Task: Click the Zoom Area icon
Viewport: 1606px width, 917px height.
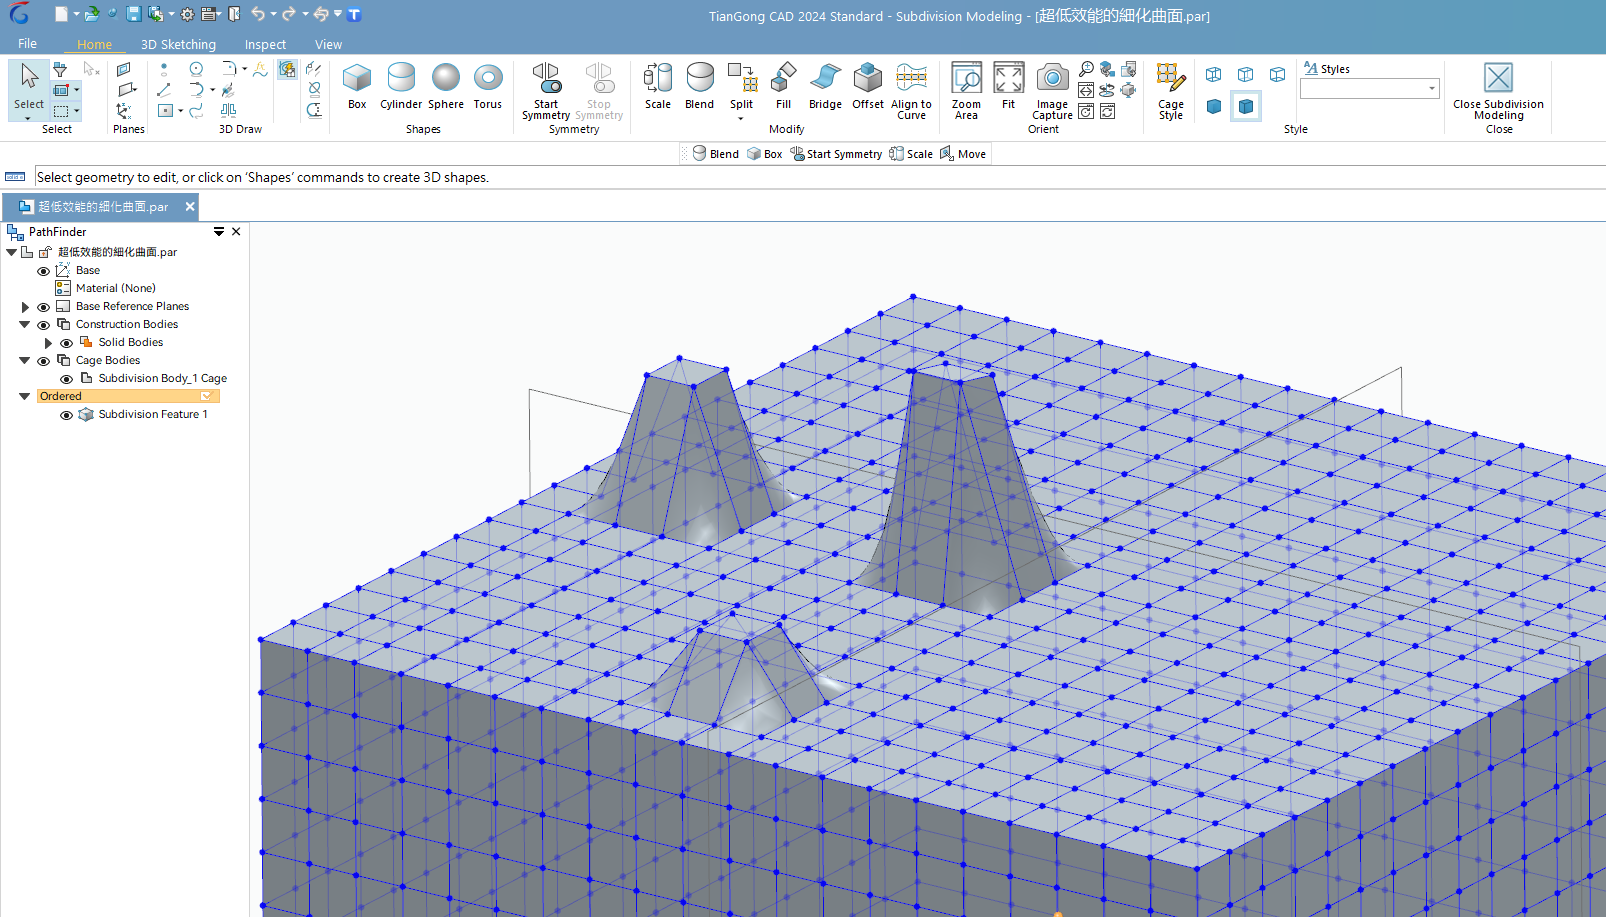Action: (966, 91)
